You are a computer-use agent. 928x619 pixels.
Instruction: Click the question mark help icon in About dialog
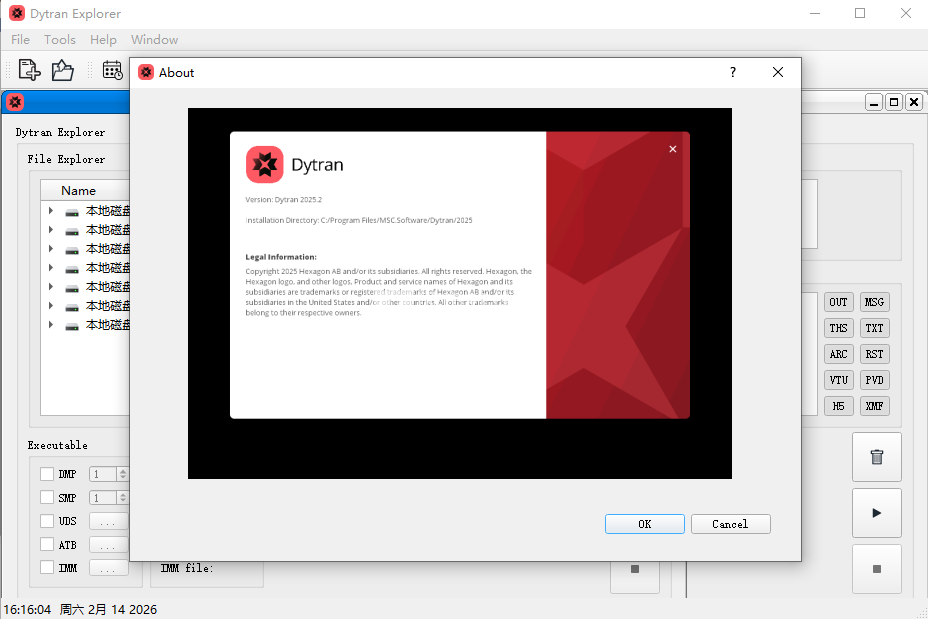click(x=732, y=72)
